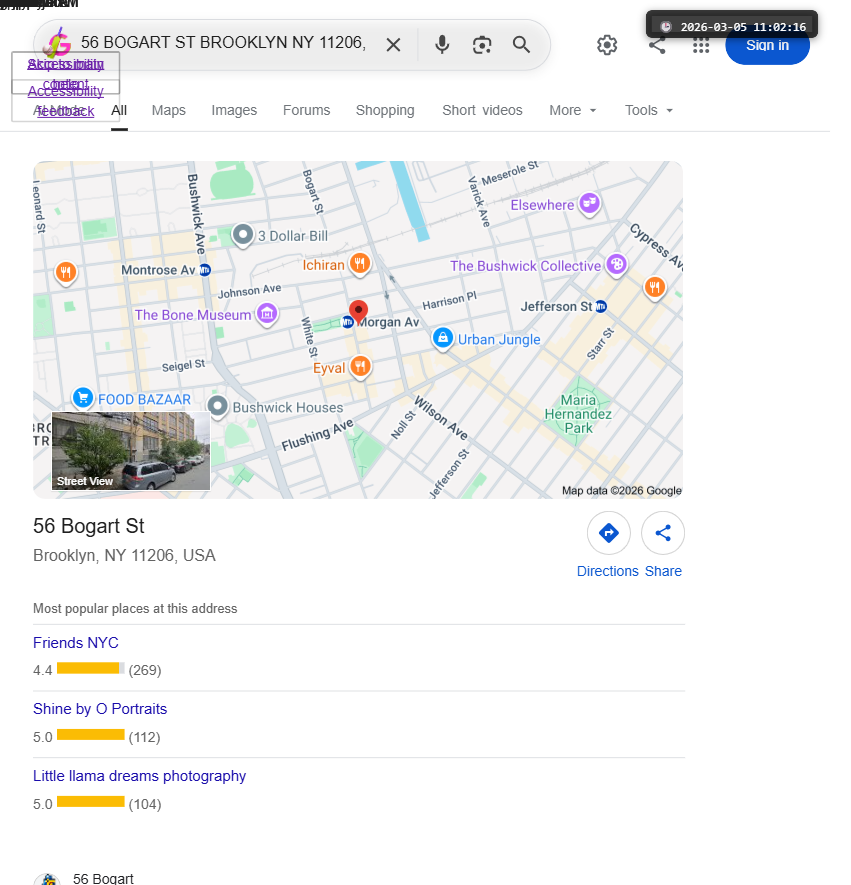Click Morgan Av subway station icon
851x885 pixels.
tap(348, 322)
